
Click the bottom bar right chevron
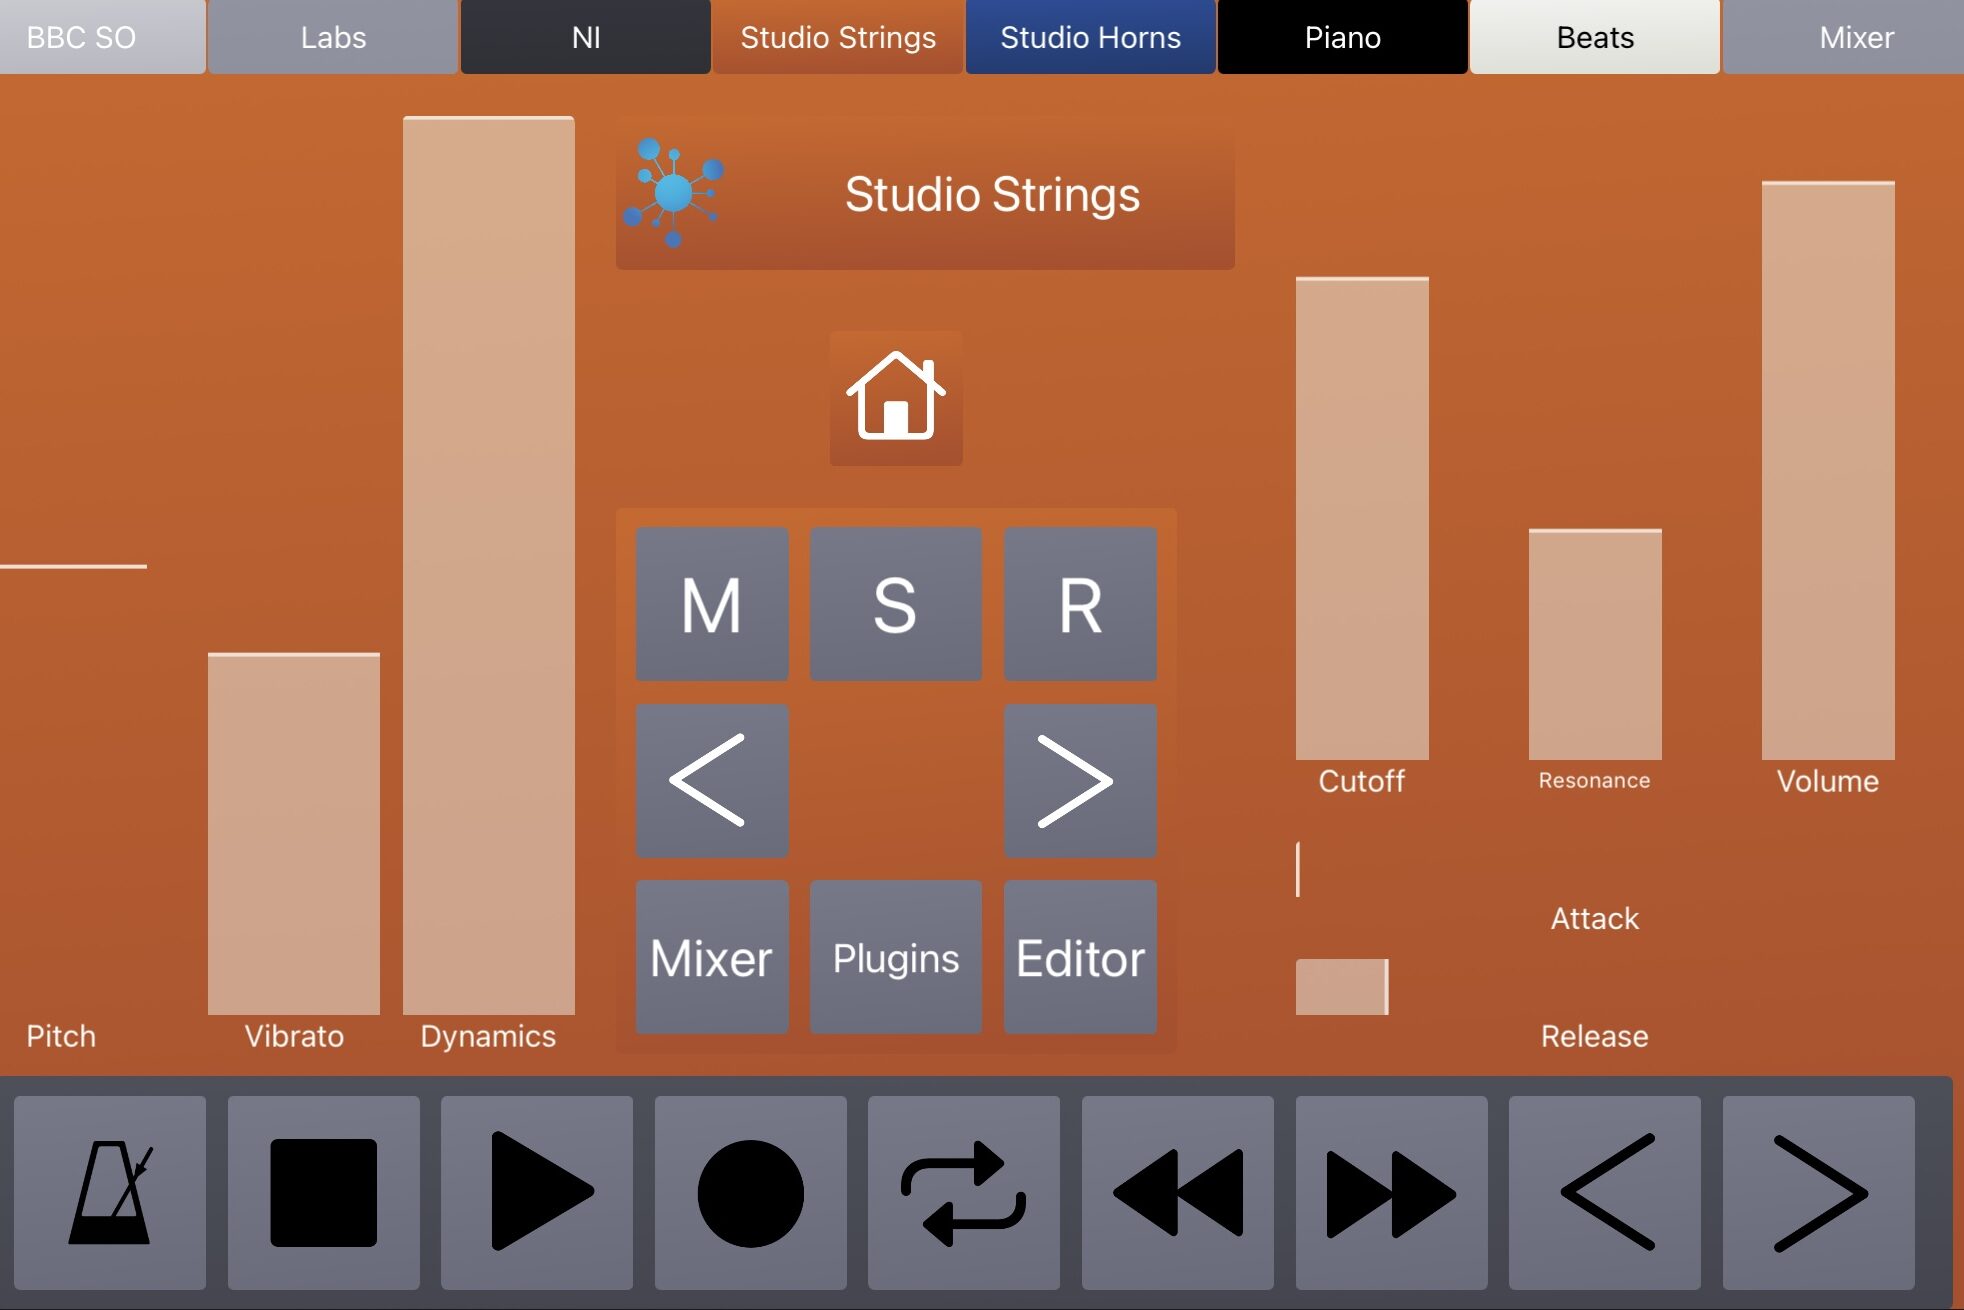pyautogui.click(x=1818, y=1192)
